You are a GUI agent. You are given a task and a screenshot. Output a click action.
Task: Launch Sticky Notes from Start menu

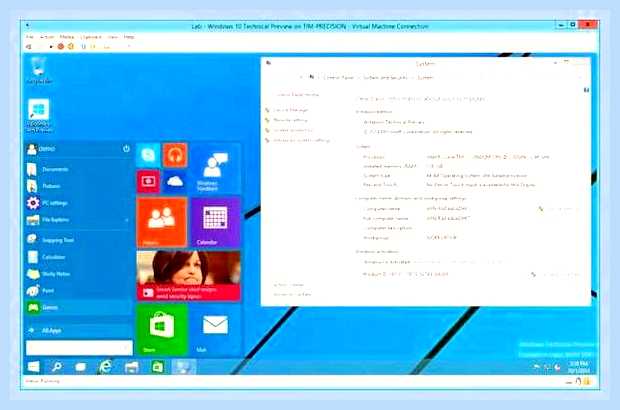point(78,274)
